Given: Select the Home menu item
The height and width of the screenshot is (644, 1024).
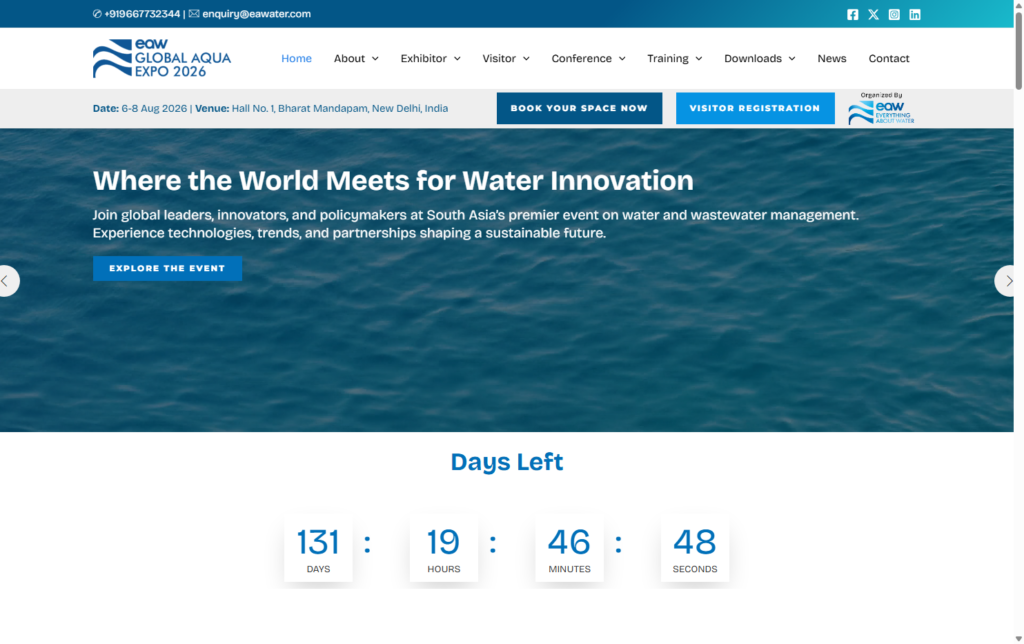Looking at the screenshot, I should (x=296, y=59).
